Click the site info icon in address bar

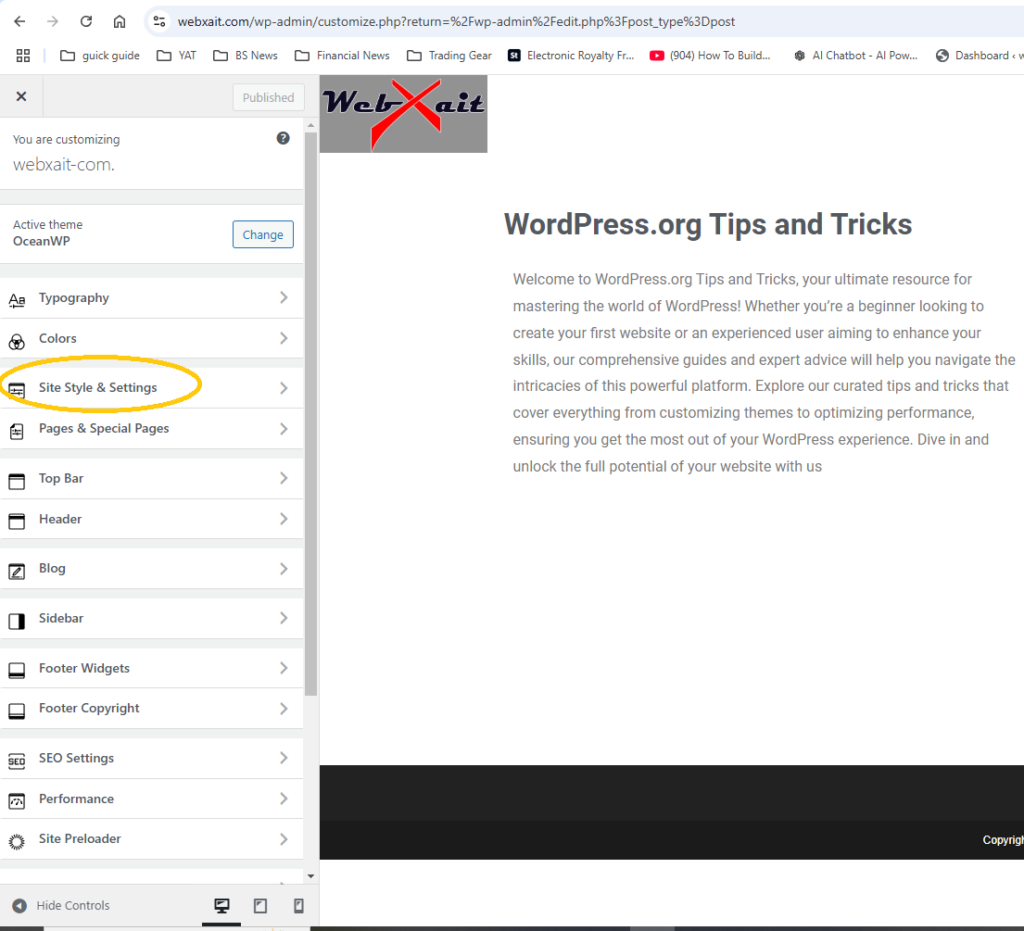tap(159, 22)
